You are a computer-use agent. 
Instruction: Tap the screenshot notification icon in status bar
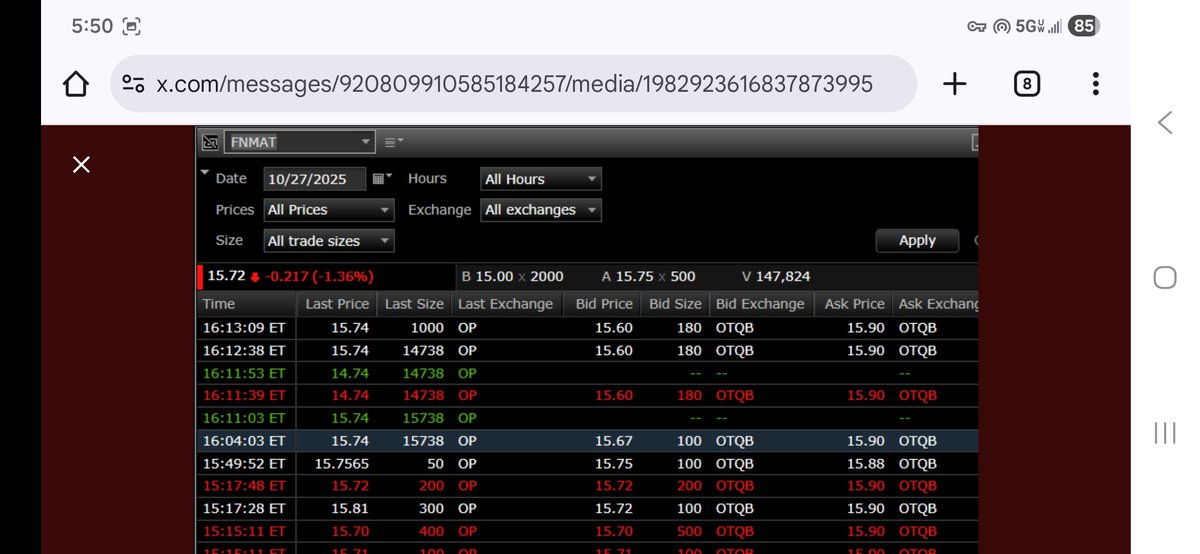click(x=132, y=27)
